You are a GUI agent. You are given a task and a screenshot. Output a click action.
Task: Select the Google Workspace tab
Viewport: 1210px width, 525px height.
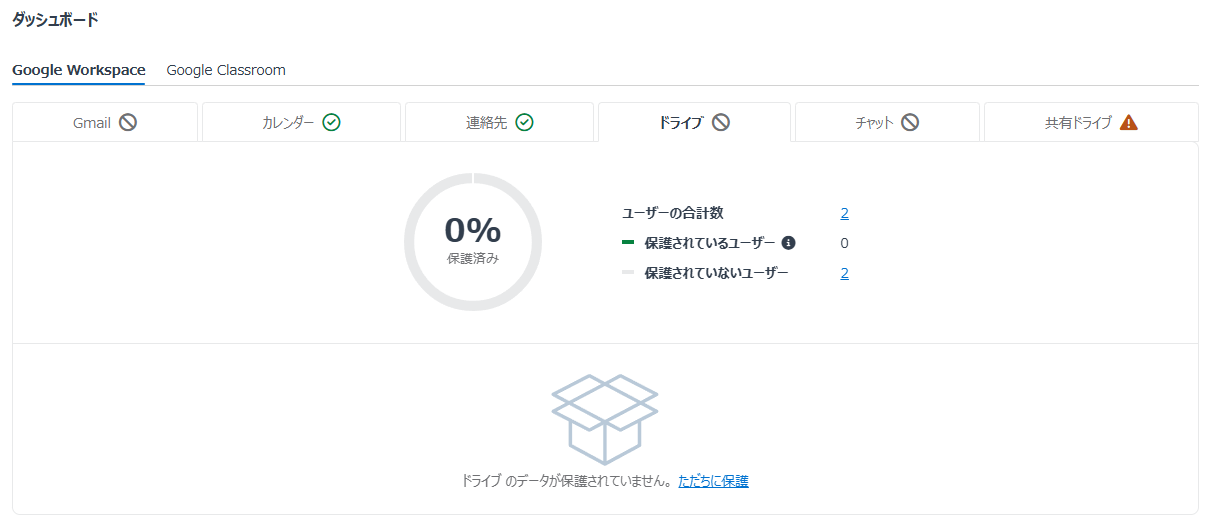(79, 70)
